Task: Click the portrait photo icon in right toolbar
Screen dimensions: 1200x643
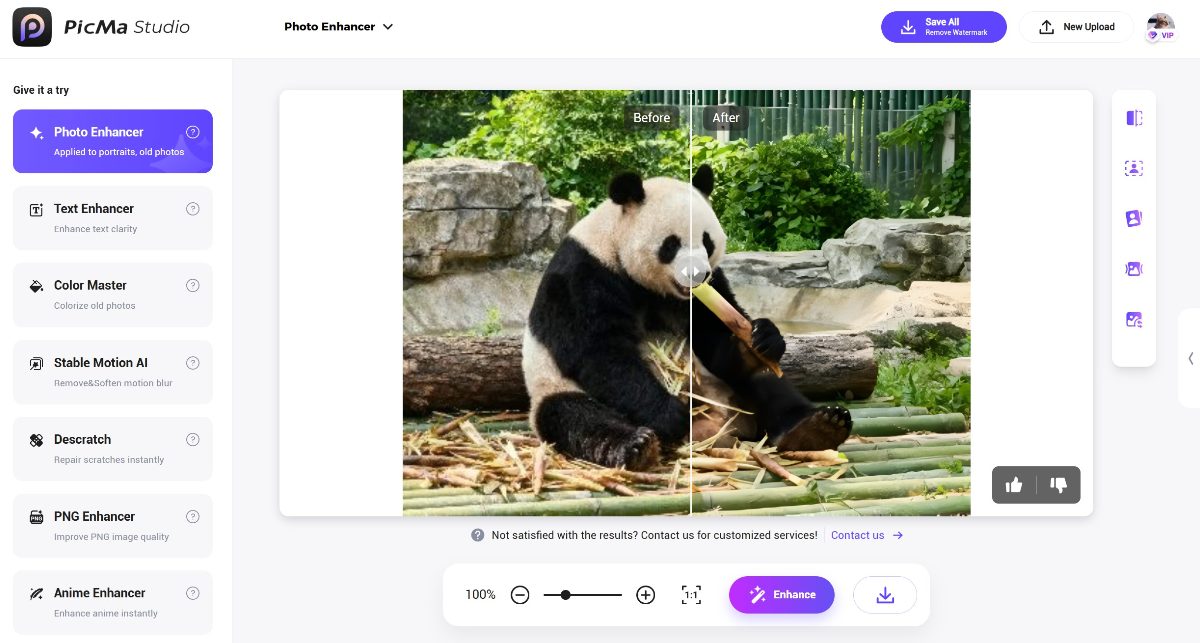Action: click(x=1134, y=219)
